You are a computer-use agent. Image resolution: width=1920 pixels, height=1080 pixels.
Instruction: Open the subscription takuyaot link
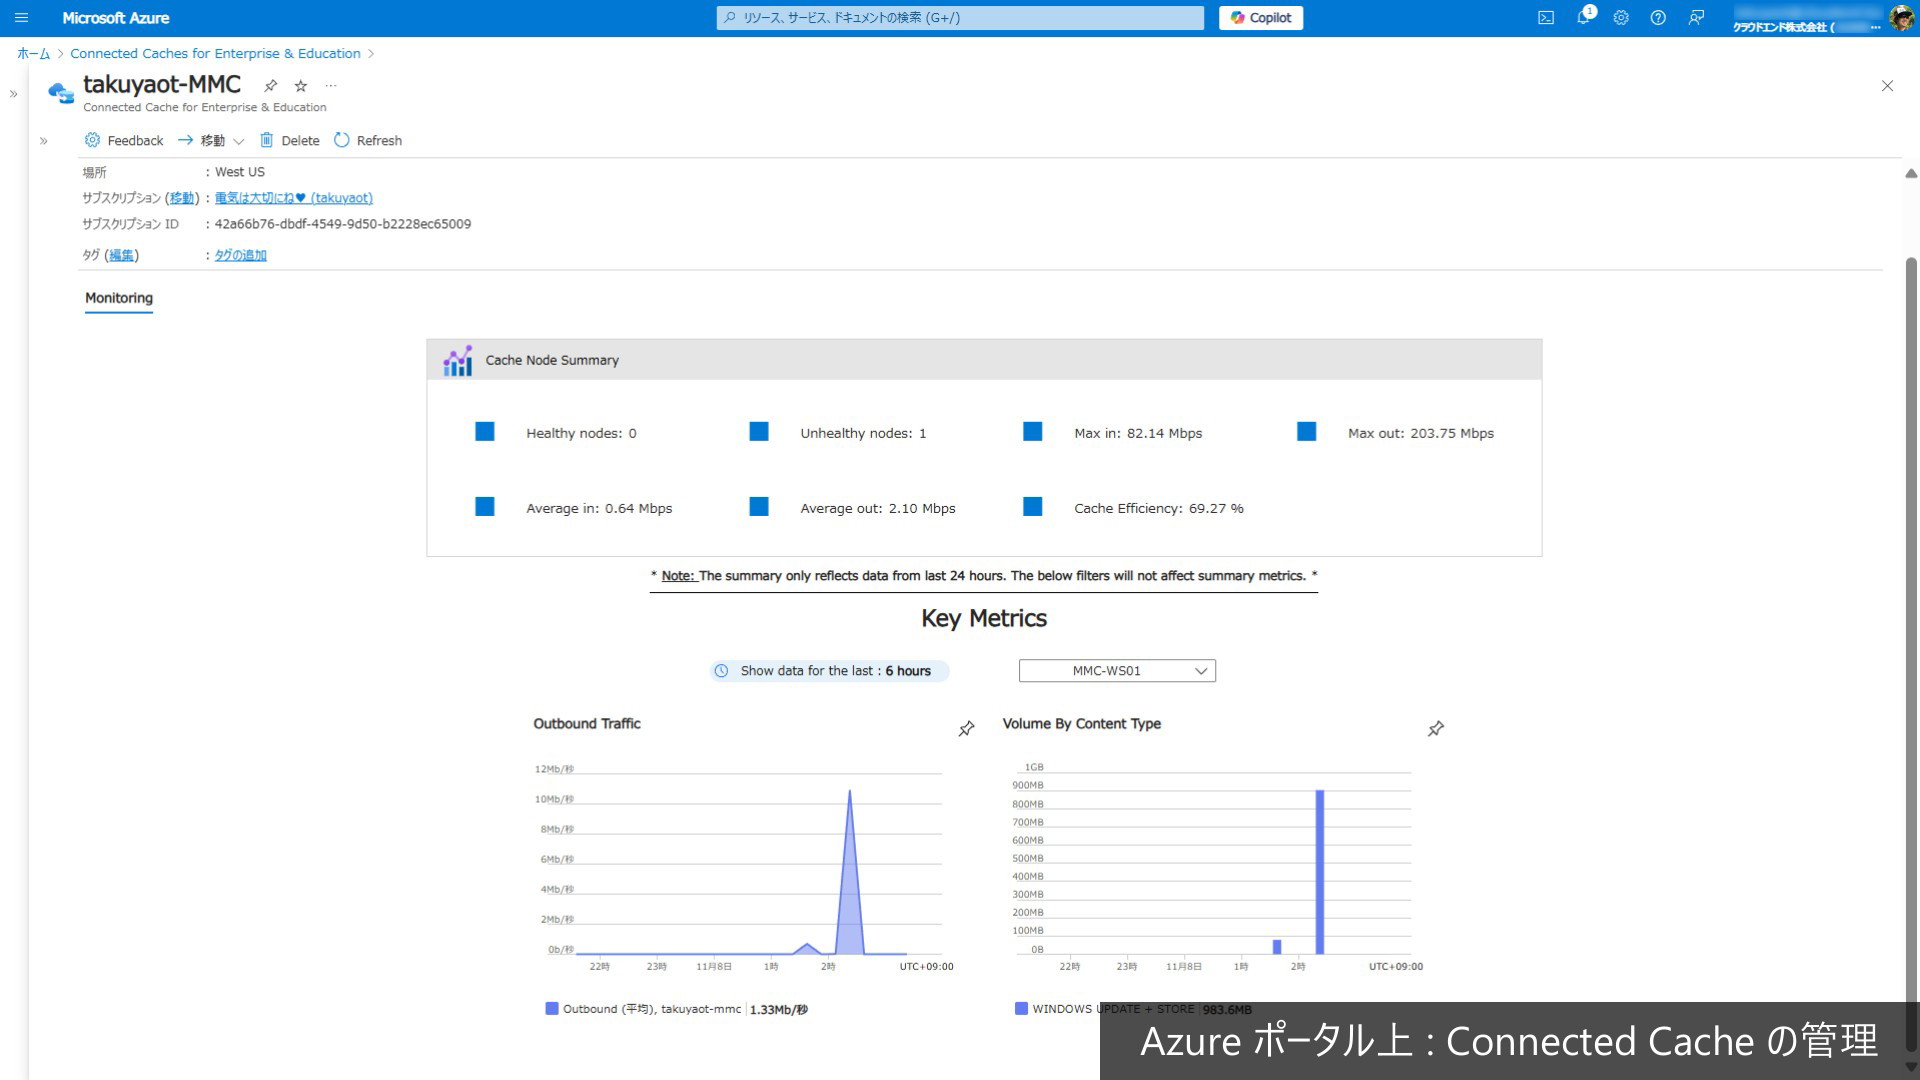point(293,198)
